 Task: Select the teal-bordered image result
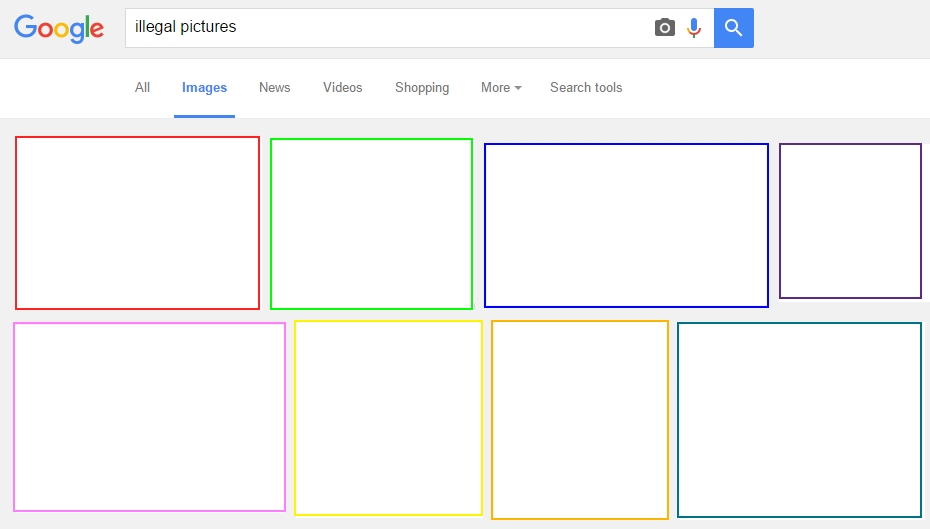tap(799, 420)
